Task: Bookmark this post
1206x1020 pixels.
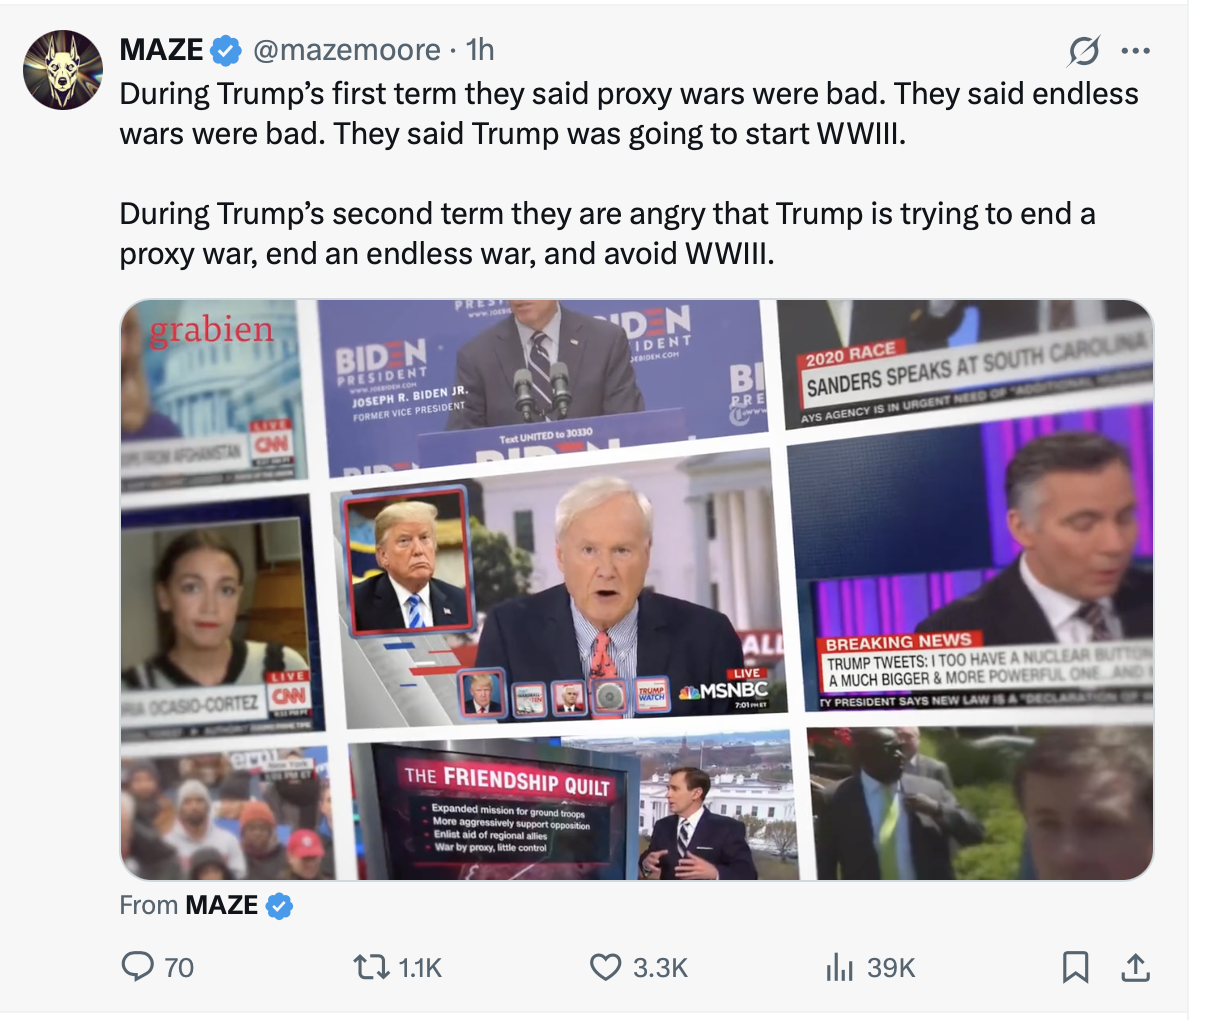Action: pos(1075,967)
